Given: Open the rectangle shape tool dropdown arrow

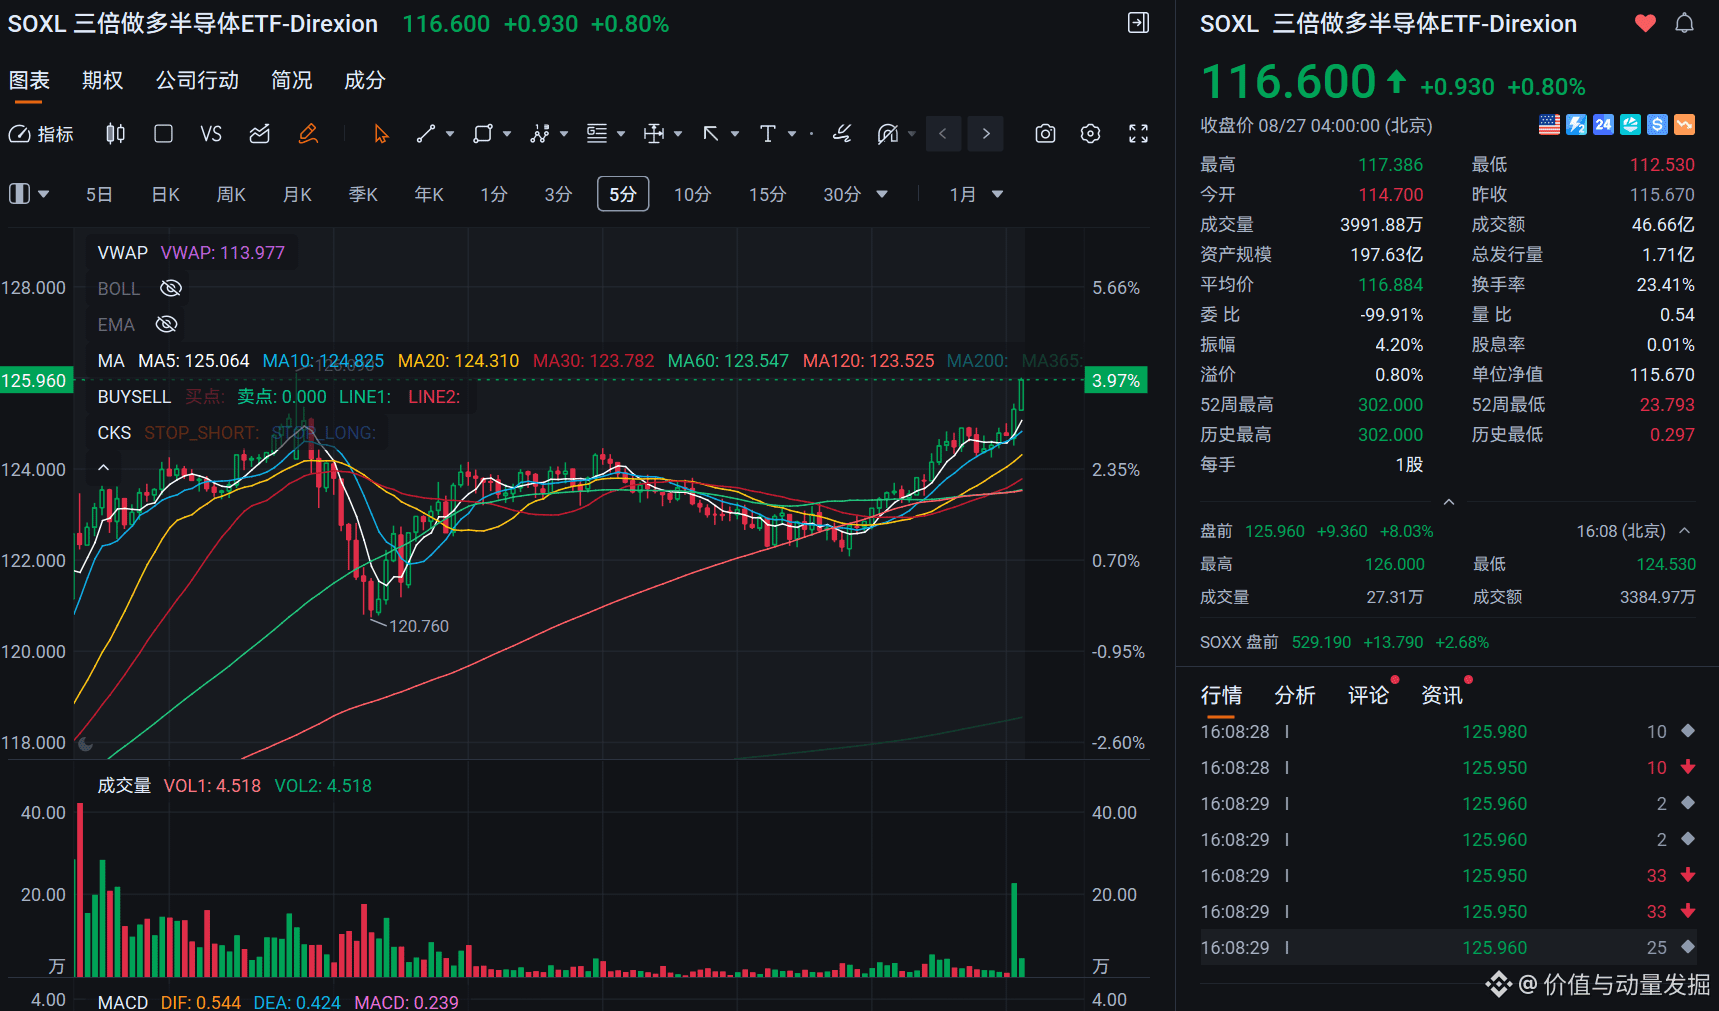Looking at the screenshot, I should [507, 134].
